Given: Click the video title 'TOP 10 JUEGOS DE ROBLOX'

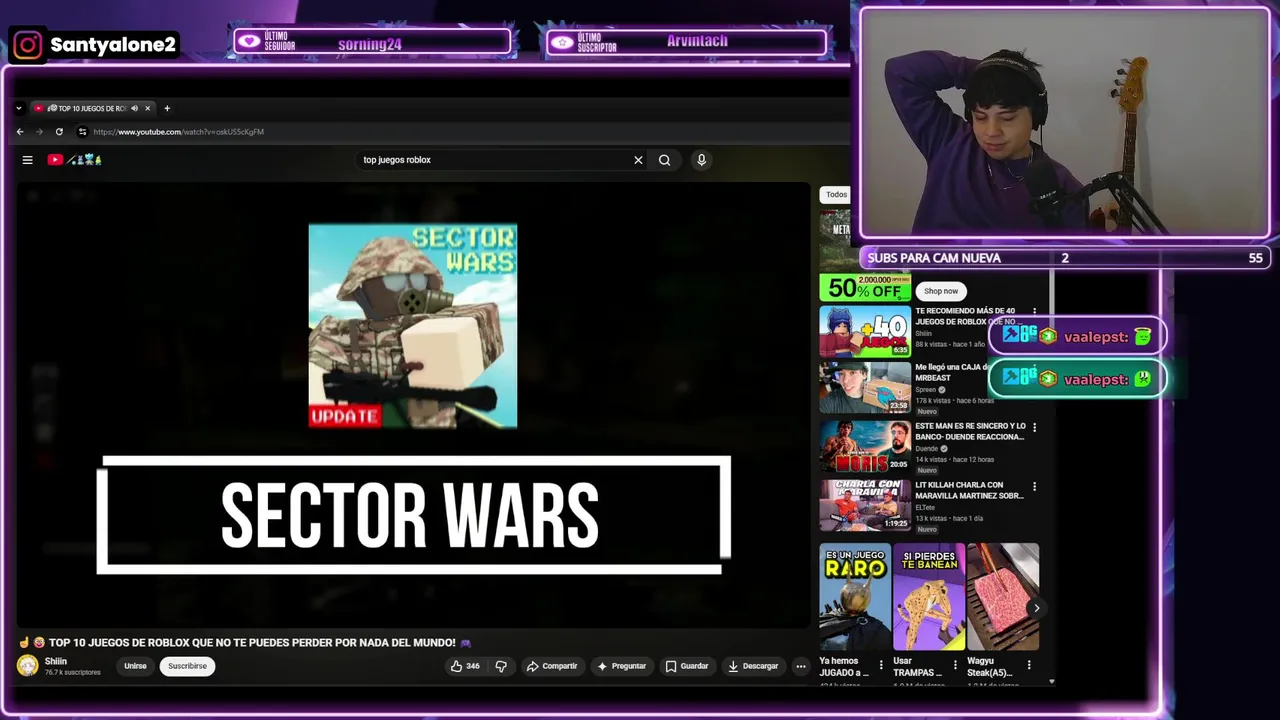Looking at the screenshot, I should (252, 643).
